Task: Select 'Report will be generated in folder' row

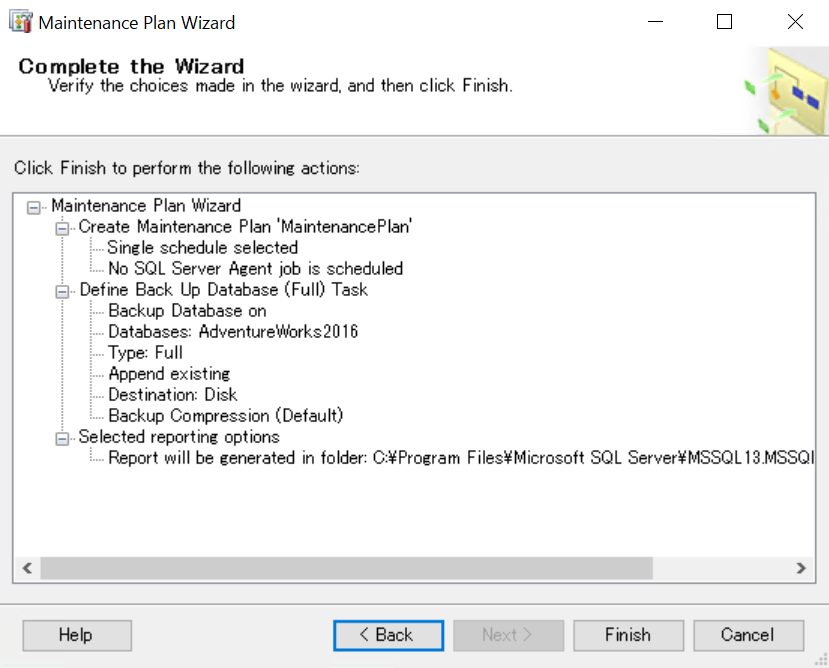Action: 460,457
